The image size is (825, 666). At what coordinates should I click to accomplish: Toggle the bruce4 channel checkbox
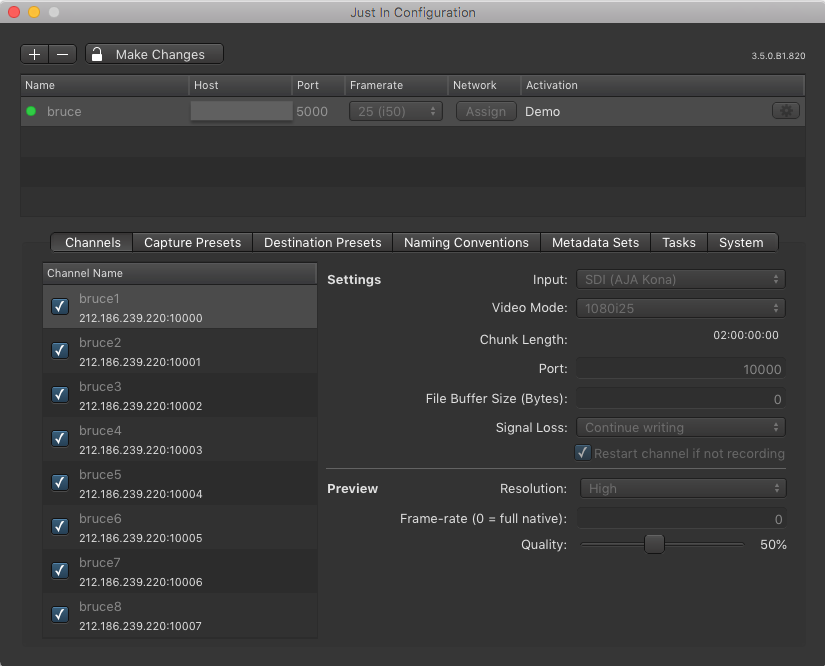[x=60, y=438]
